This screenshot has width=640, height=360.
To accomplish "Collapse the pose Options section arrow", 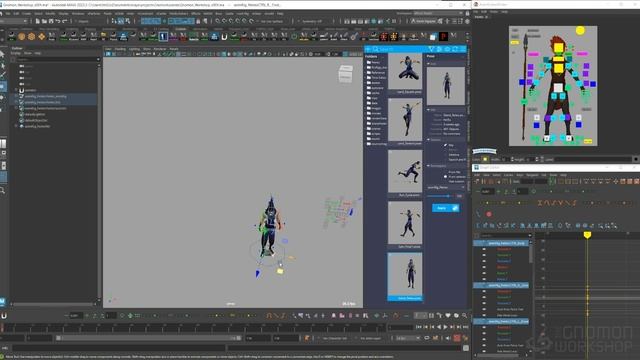I will [429, 140].
